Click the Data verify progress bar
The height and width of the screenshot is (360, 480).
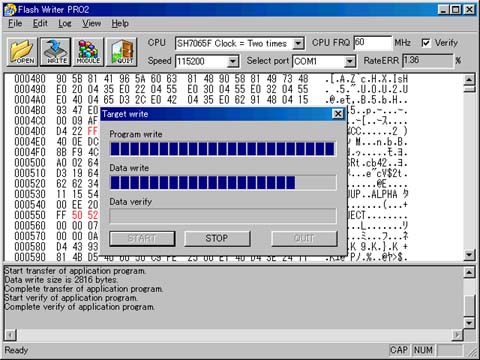(223, 216)
